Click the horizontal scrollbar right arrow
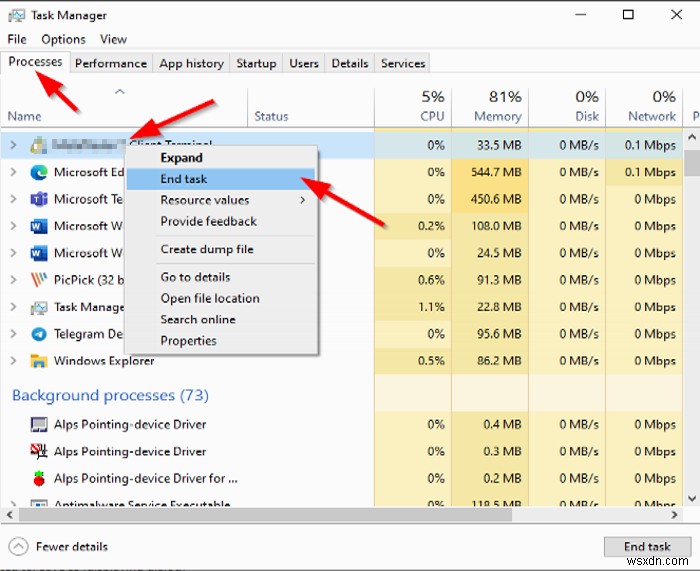The height and width of the screenshot is (571, 700). [675, 515]
